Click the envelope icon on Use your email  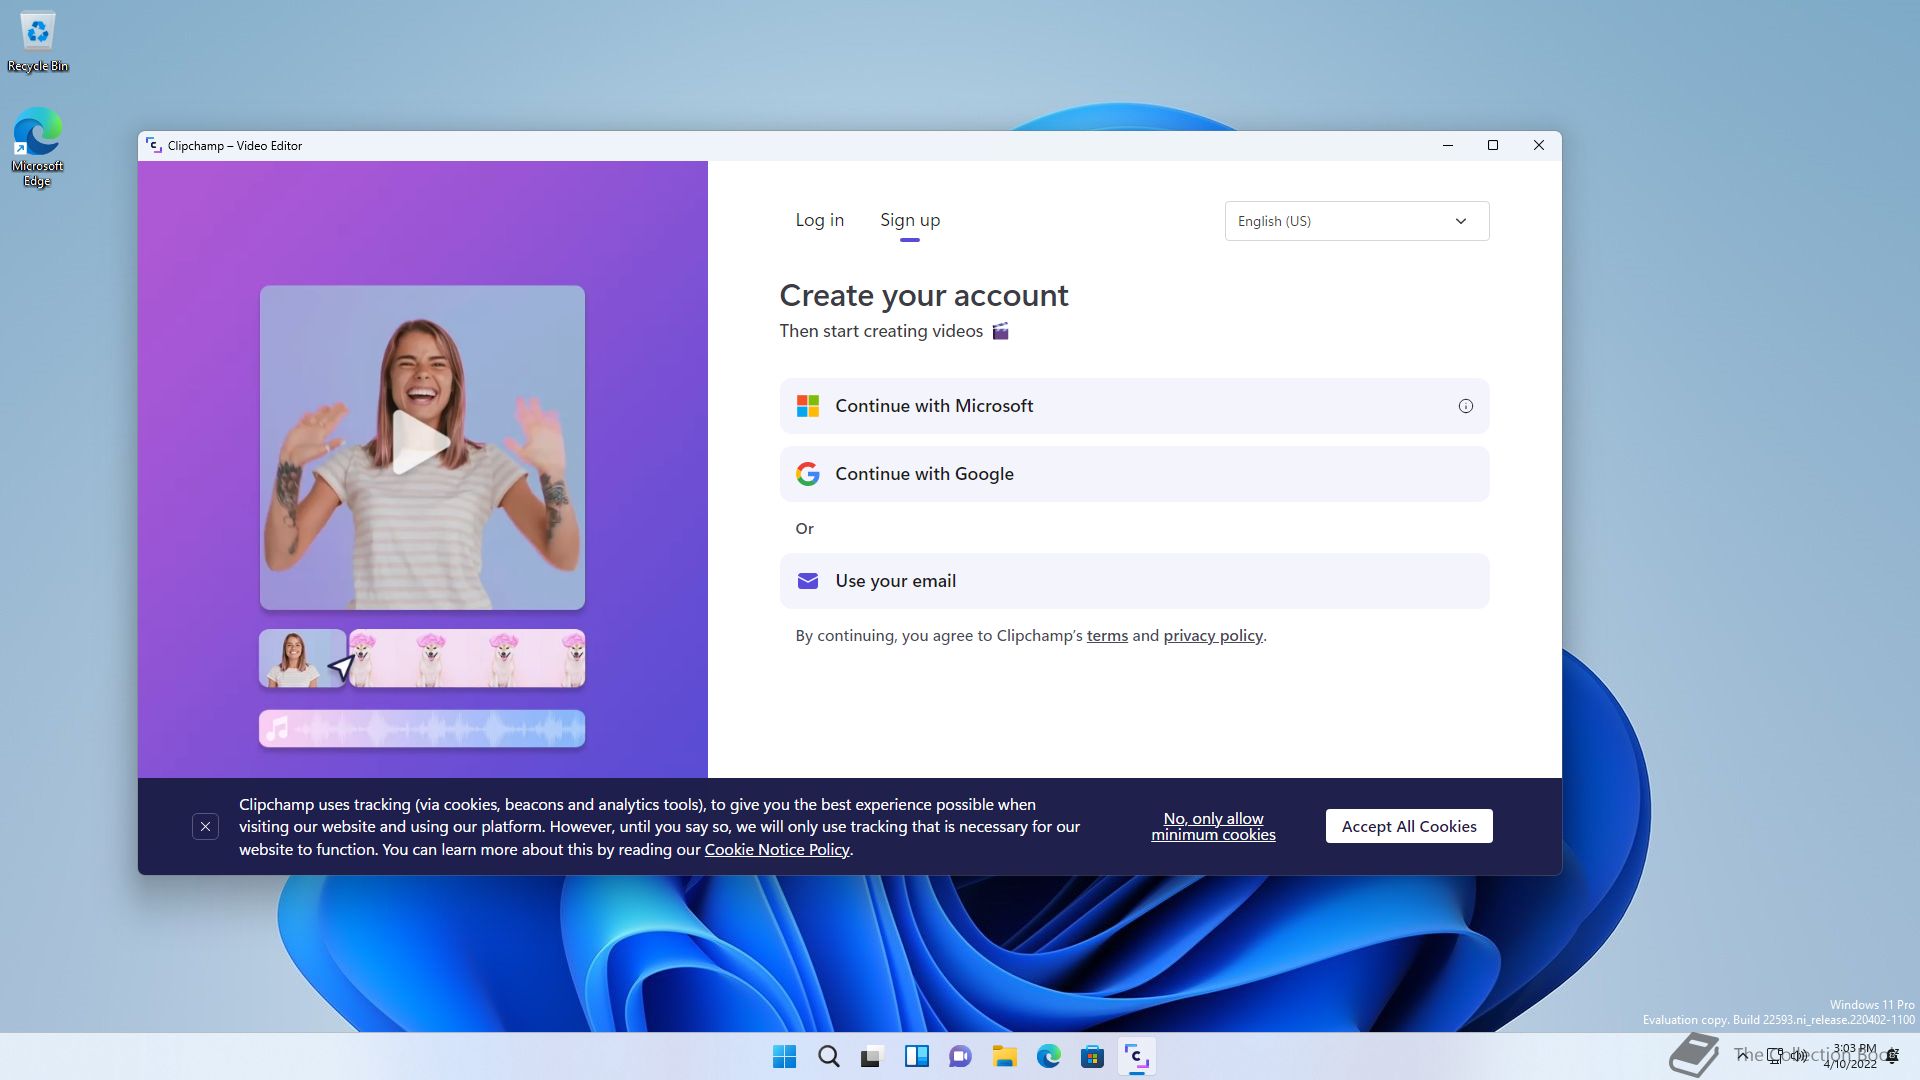(808, 581)
